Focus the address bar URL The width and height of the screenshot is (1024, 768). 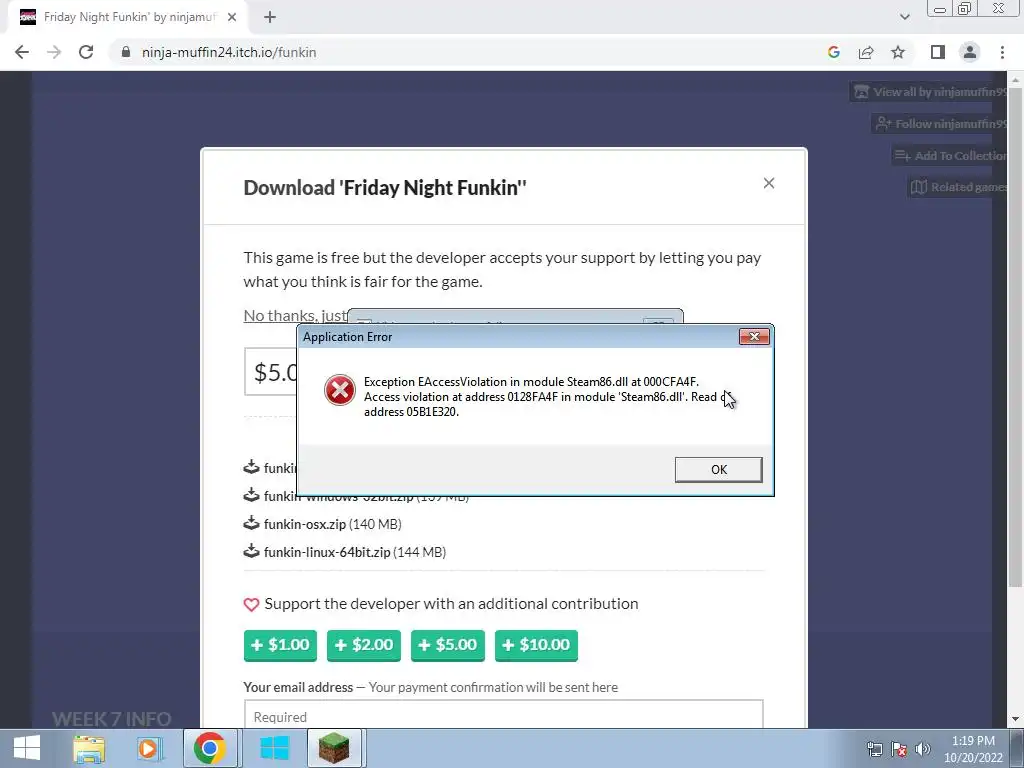[229, 52]
